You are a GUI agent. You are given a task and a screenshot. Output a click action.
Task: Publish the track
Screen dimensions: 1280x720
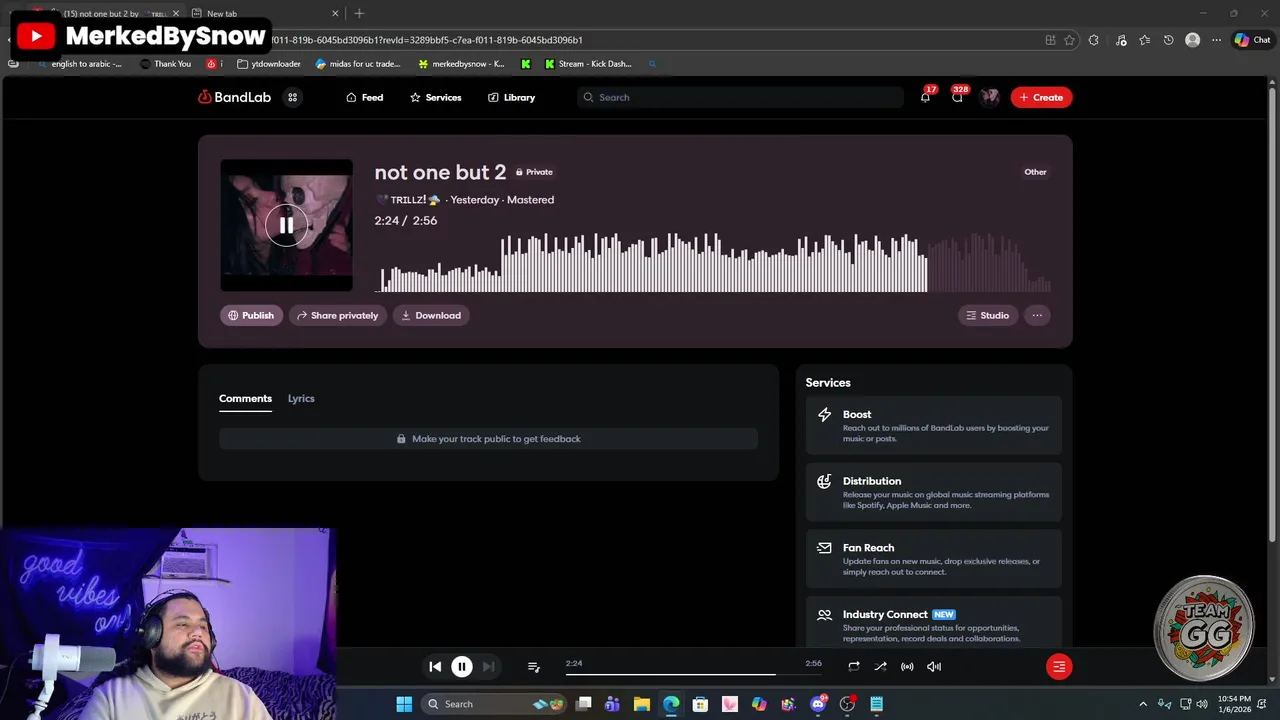click(x=251, y=315)
